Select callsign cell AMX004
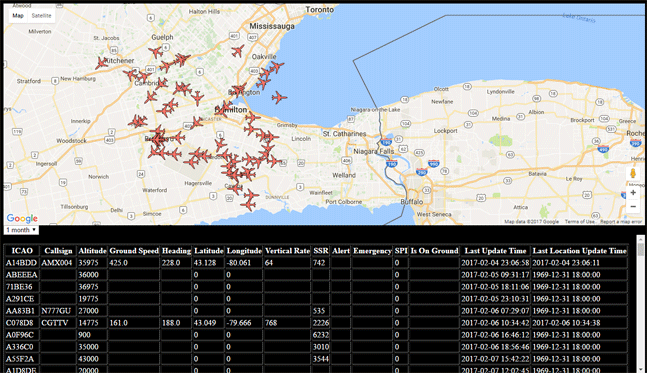Image resolution: width=647 pixels, height=373 pixels. (x=58, y=263)
